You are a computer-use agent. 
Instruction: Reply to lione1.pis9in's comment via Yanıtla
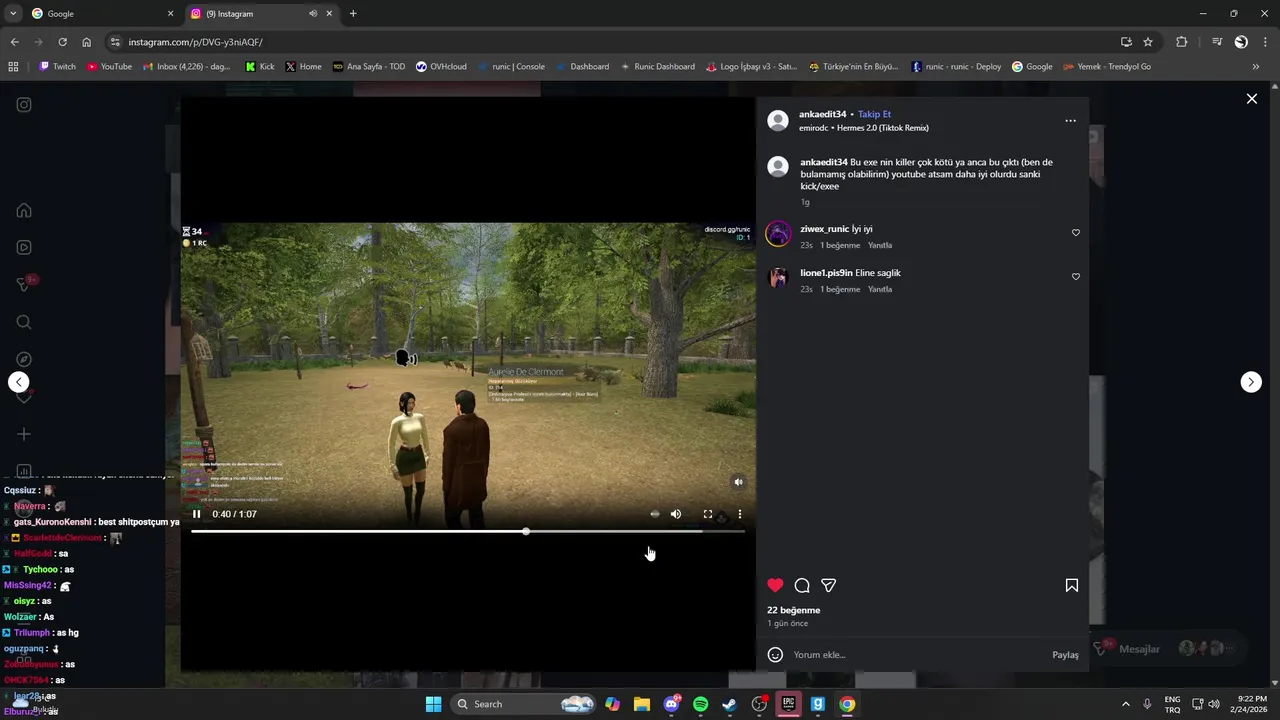point(880,289)
